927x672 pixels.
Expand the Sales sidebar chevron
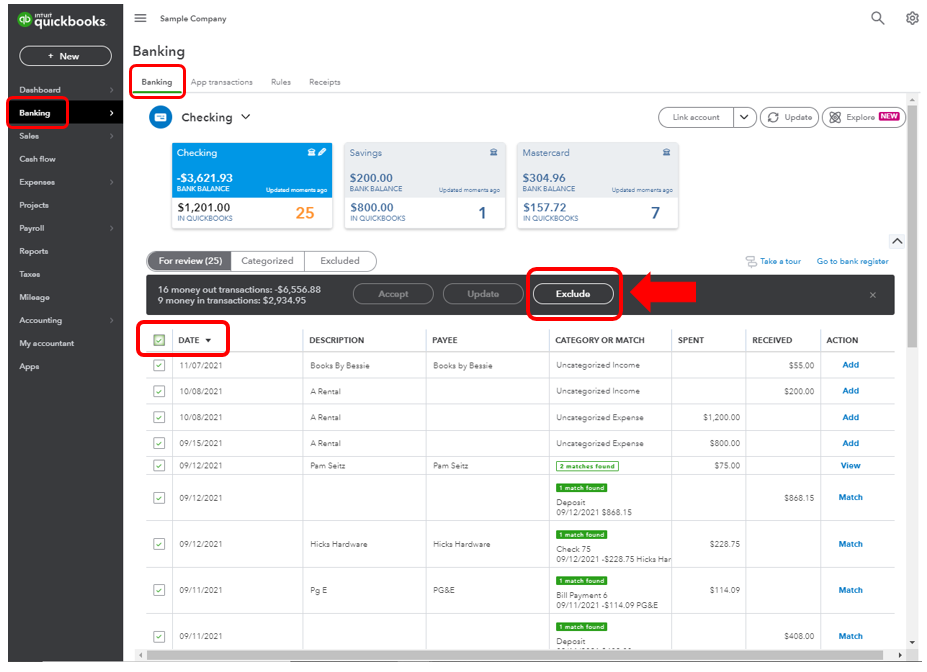pos(112,136)
